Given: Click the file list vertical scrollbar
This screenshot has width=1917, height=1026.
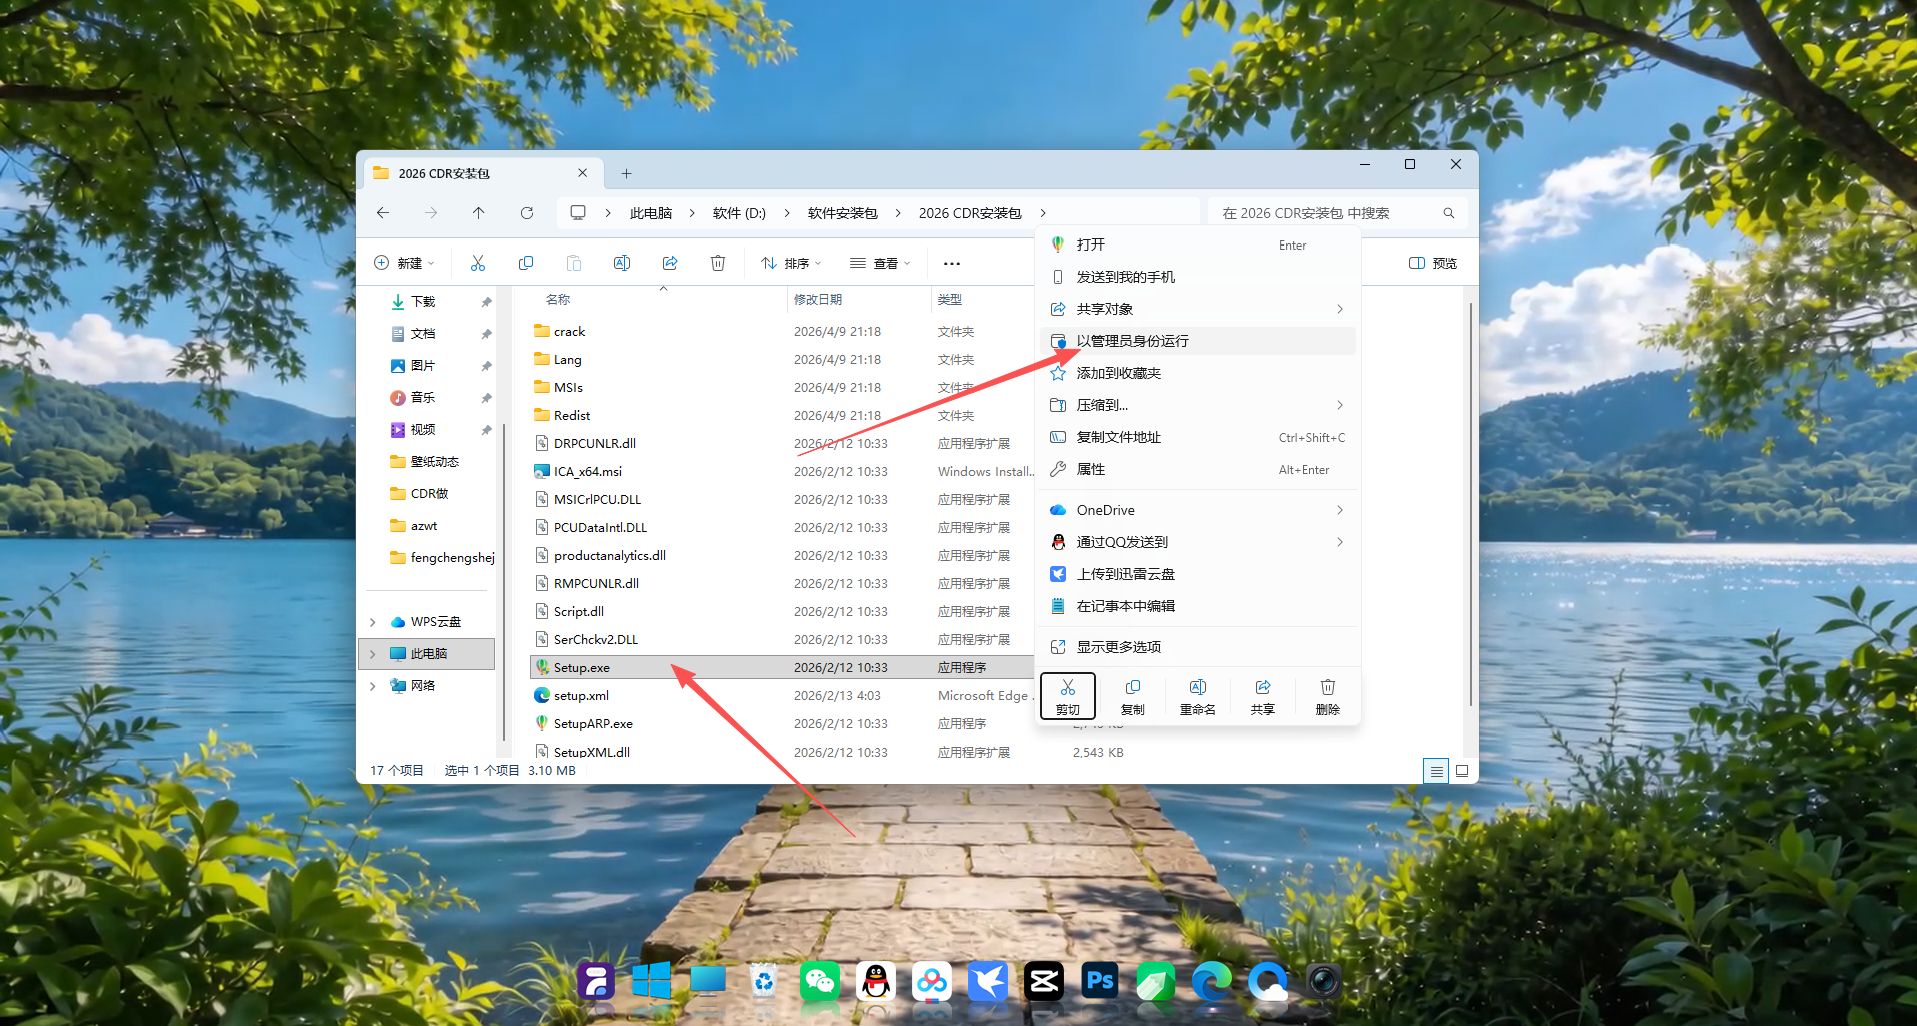Looking at the screenshot, I should click(x=1471, y=505).
